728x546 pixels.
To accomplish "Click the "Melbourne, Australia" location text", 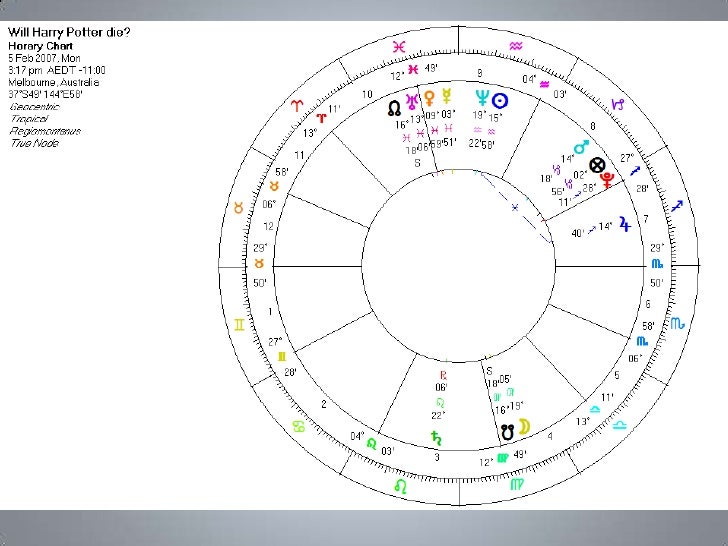I will pos(53,82).
